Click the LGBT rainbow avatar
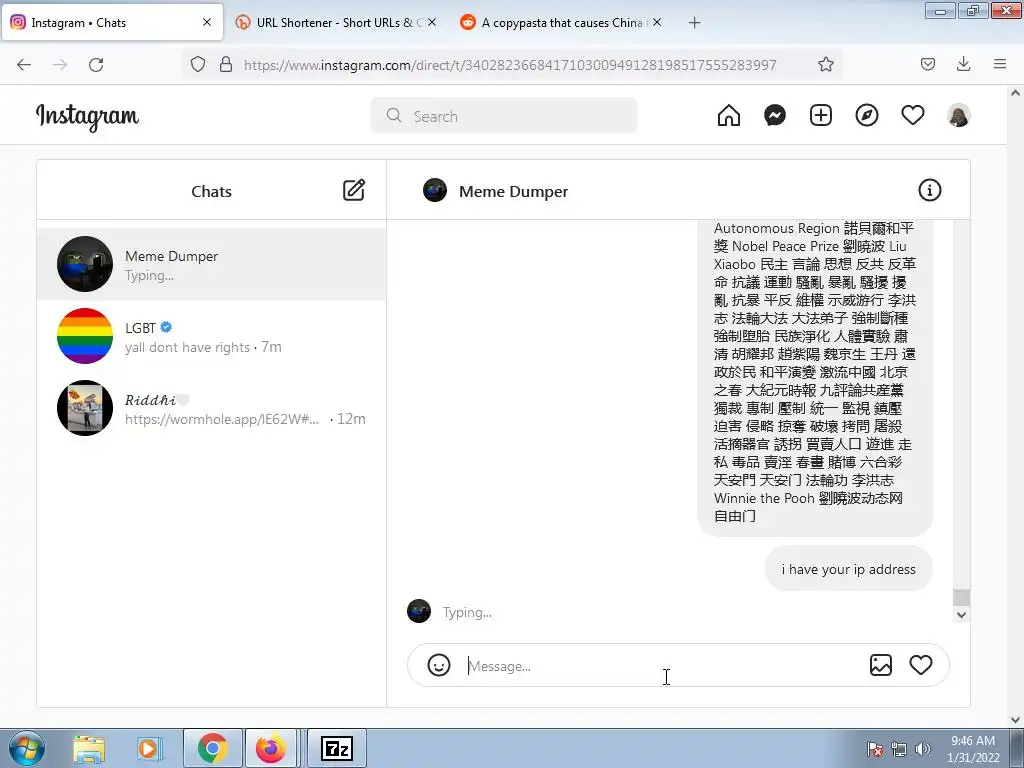 click(x=85, y=336)
